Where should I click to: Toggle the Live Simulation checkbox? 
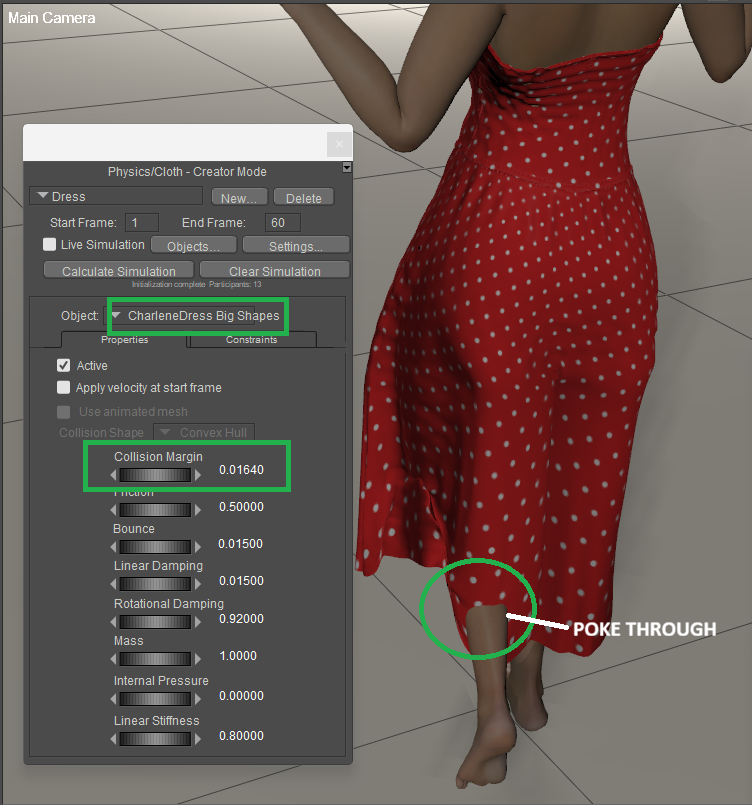click(x=49, y=245)
